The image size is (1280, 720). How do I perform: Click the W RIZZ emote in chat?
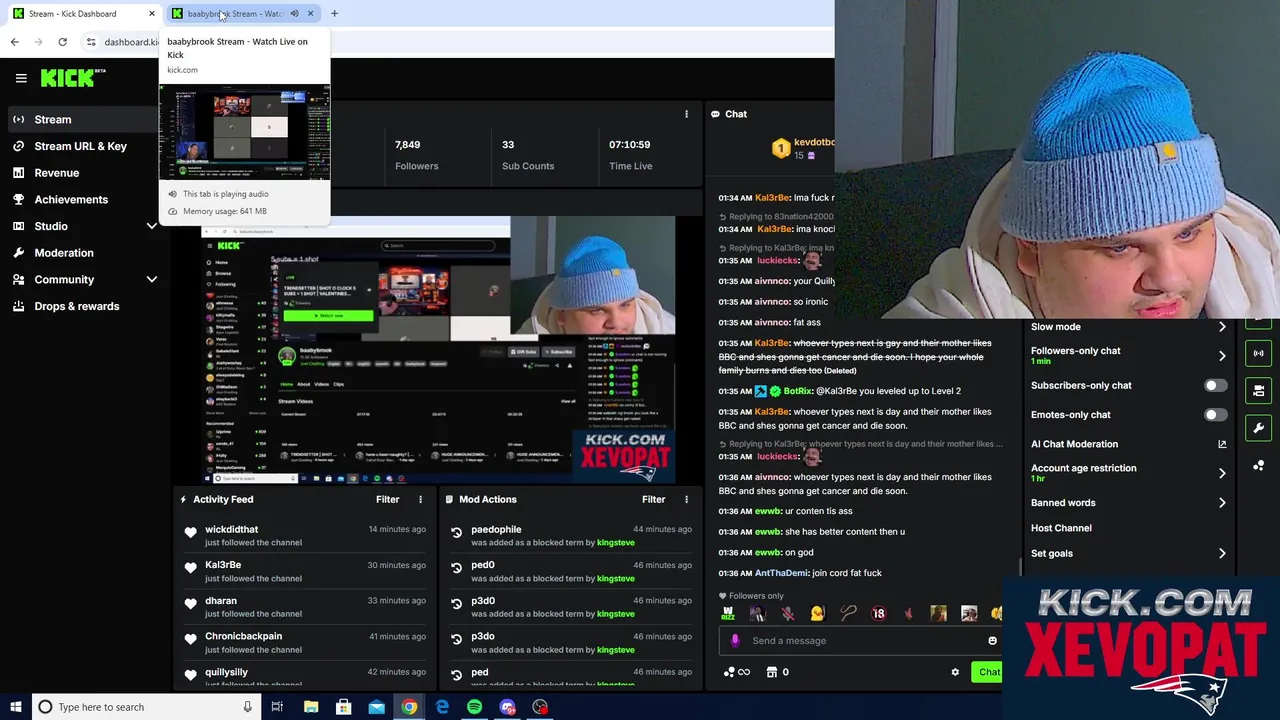tap(728, 614)
